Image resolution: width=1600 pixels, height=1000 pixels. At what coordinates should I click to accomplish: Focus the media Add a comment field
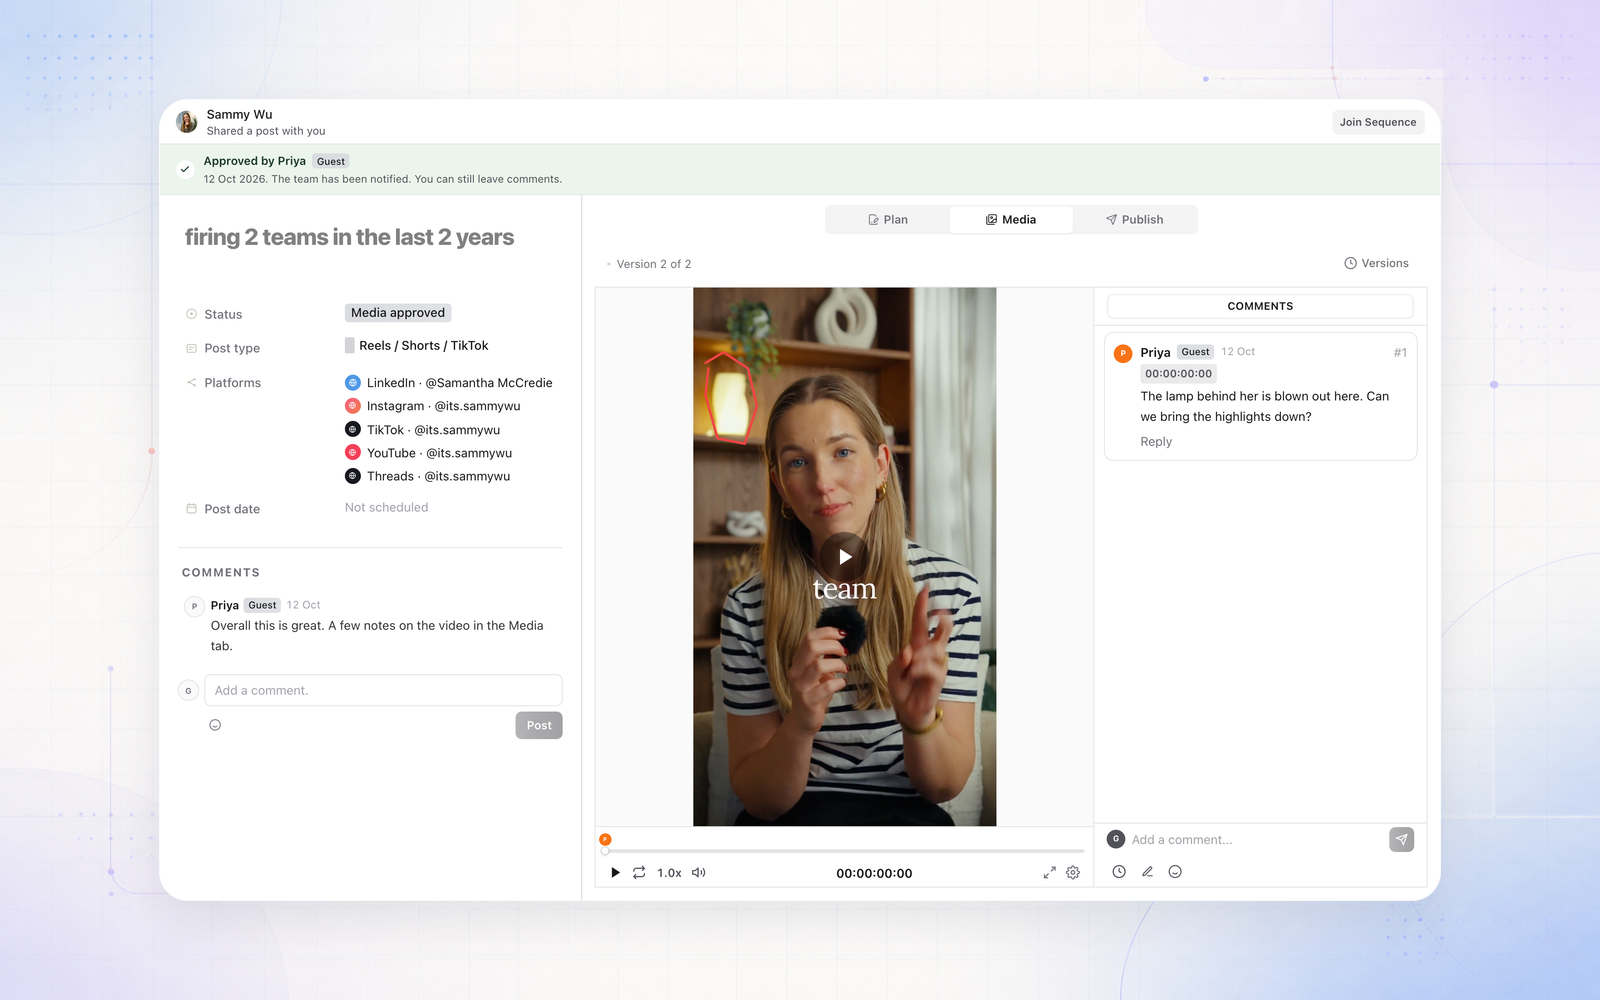click(1254, 840)
